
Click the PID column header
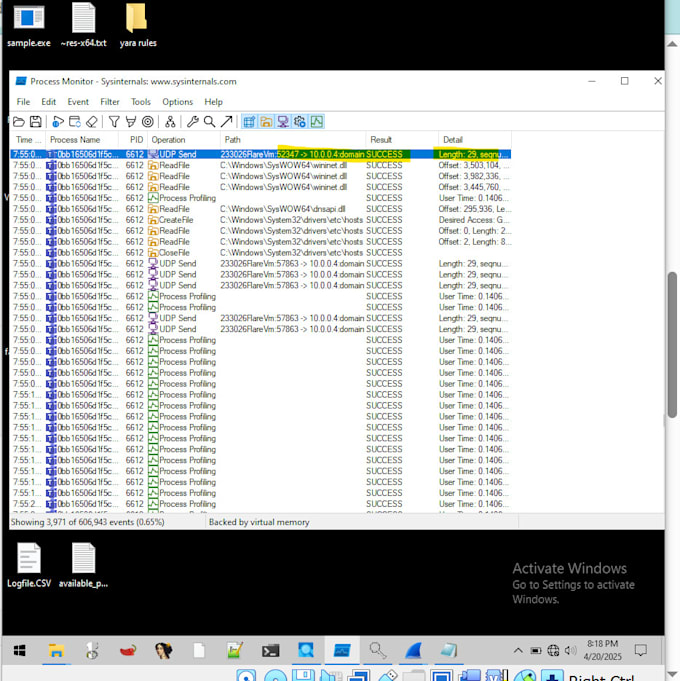[x=133, y=140]
